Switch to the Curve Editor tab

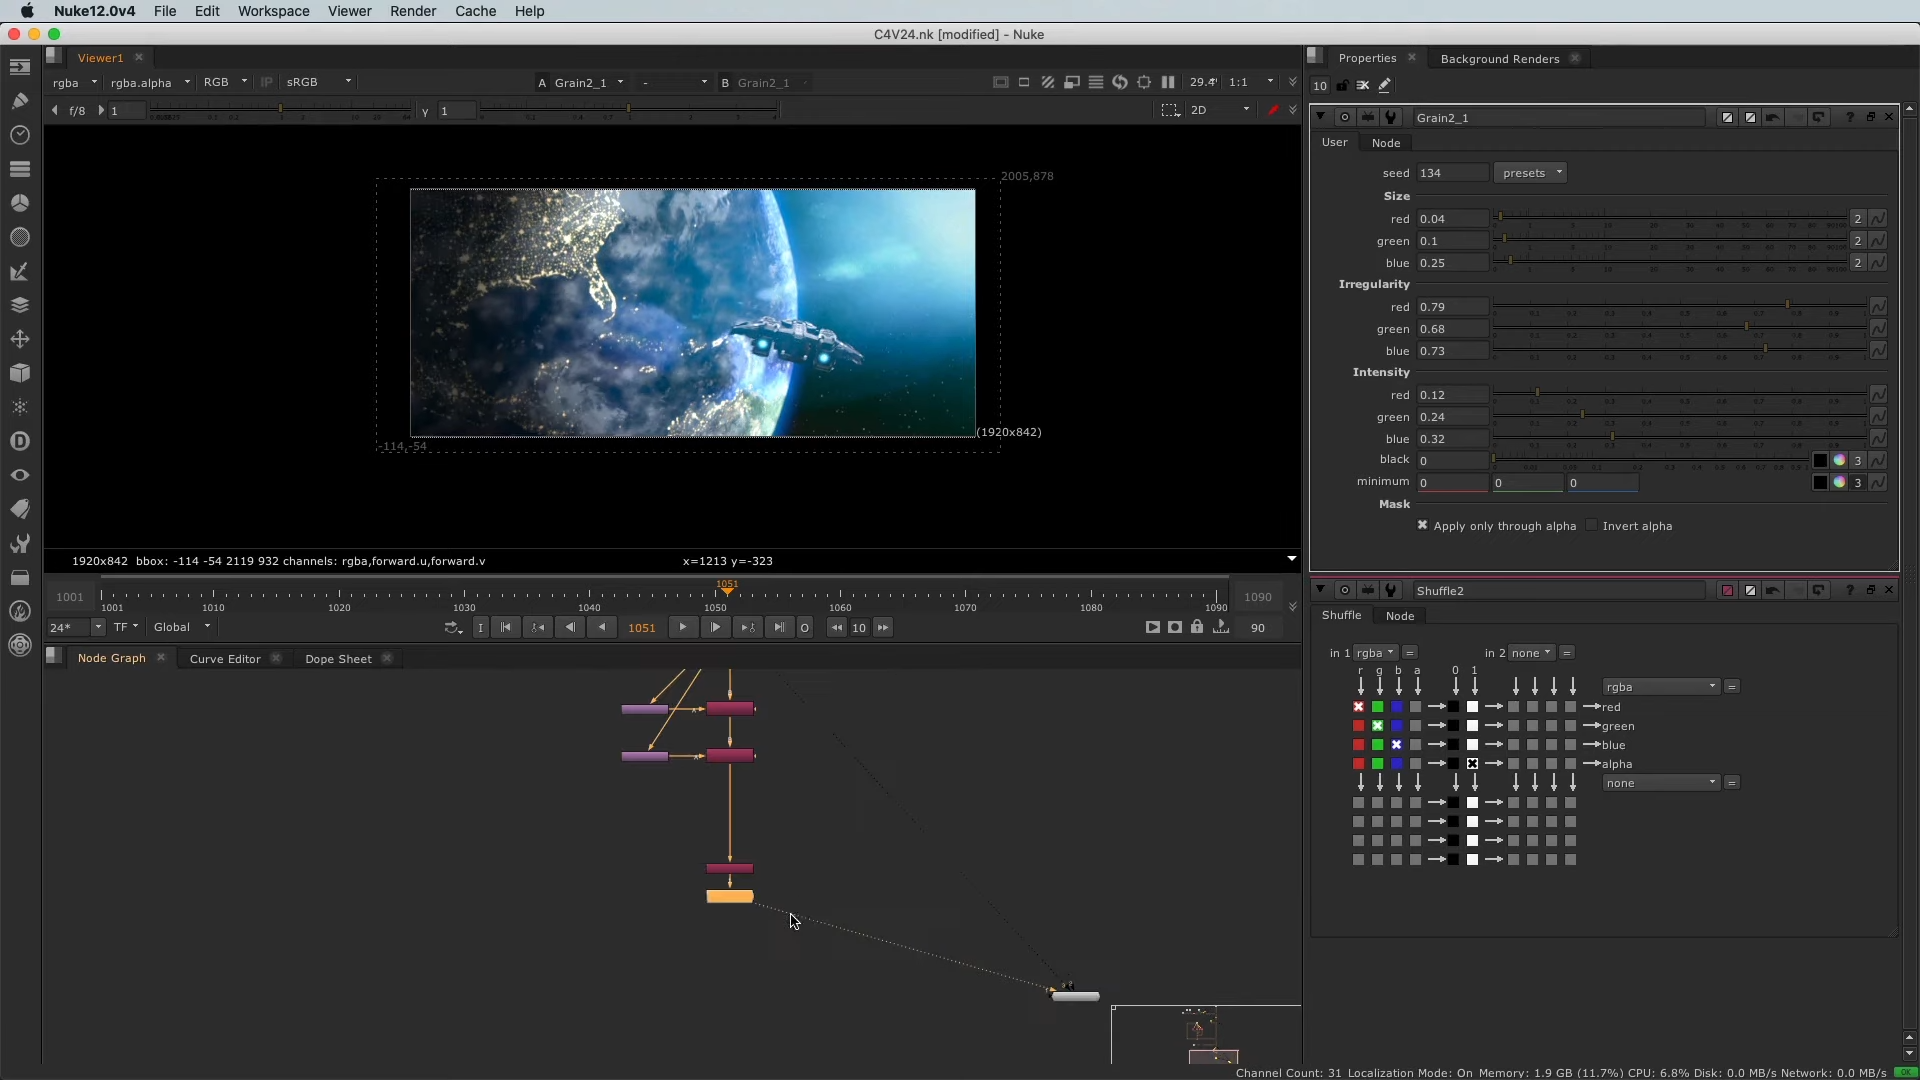point(225,658)
